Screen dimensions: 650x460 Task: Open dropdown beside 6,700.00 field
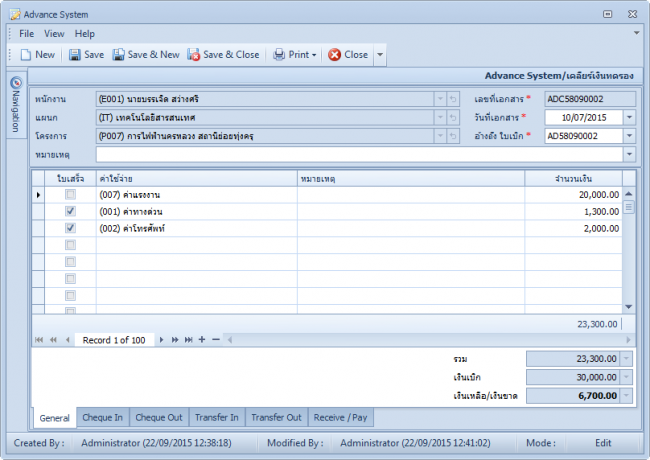[x=626, y=396]
